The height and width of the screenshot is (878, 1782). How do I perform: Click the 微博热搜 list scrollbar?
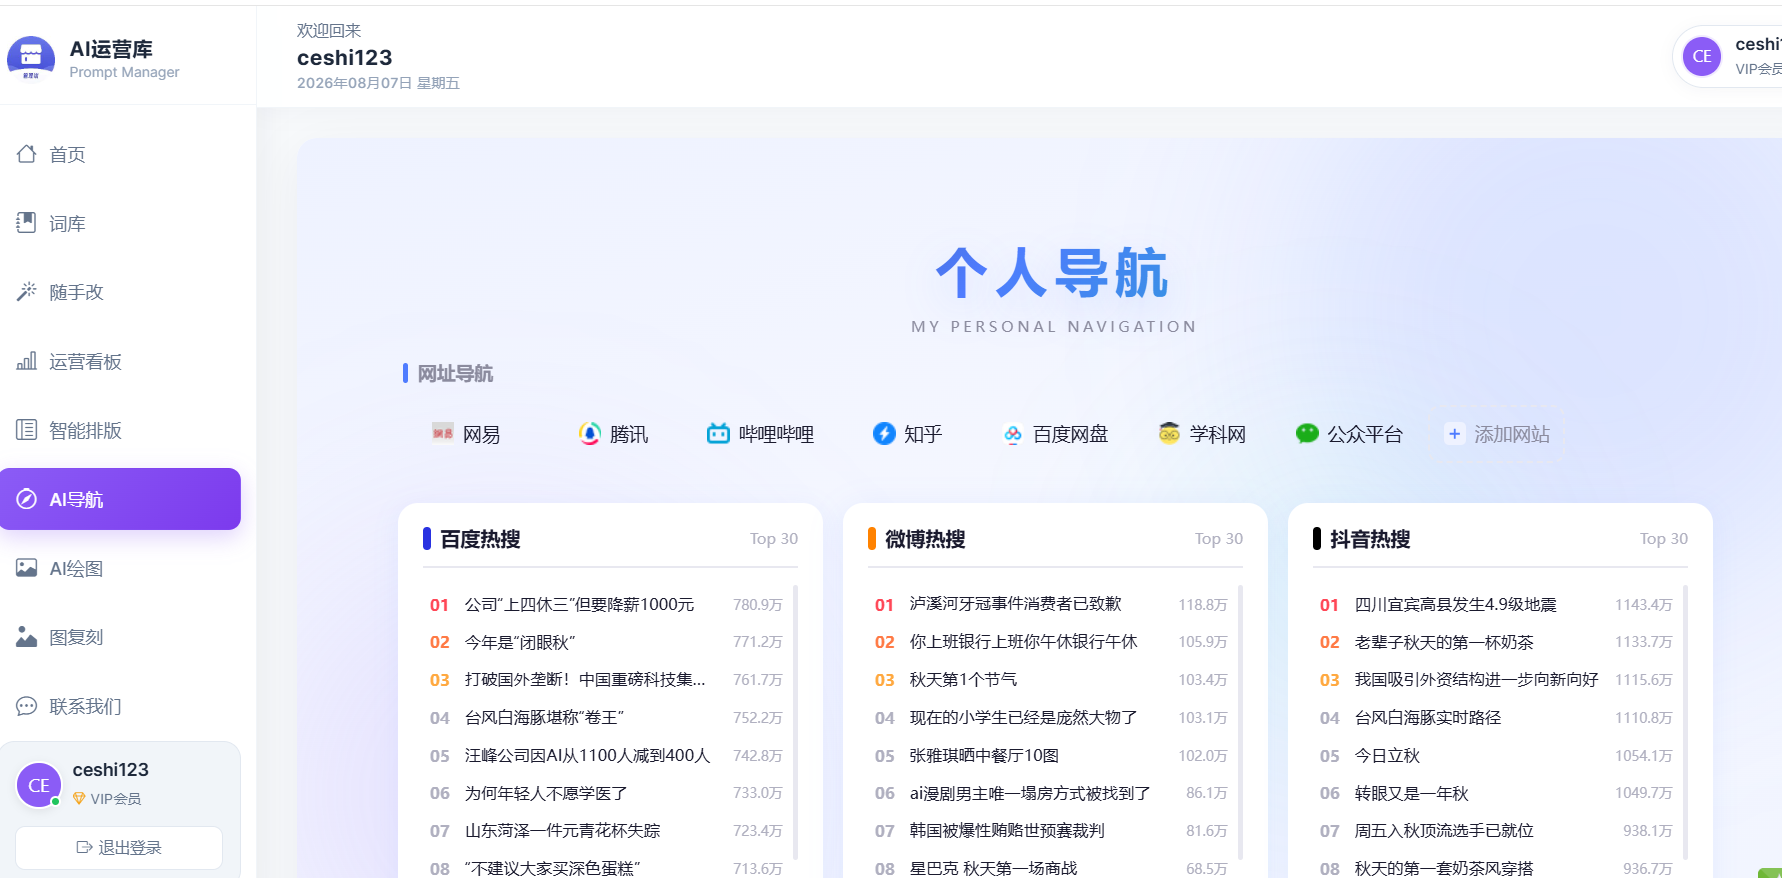click(x=1240, y=722)
